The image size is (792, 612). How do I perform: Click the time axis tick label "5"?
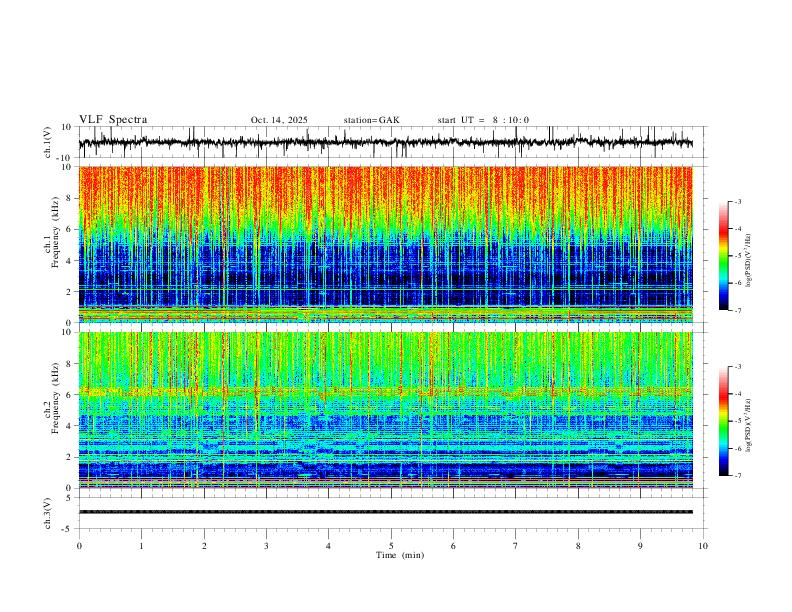(391, 546)
